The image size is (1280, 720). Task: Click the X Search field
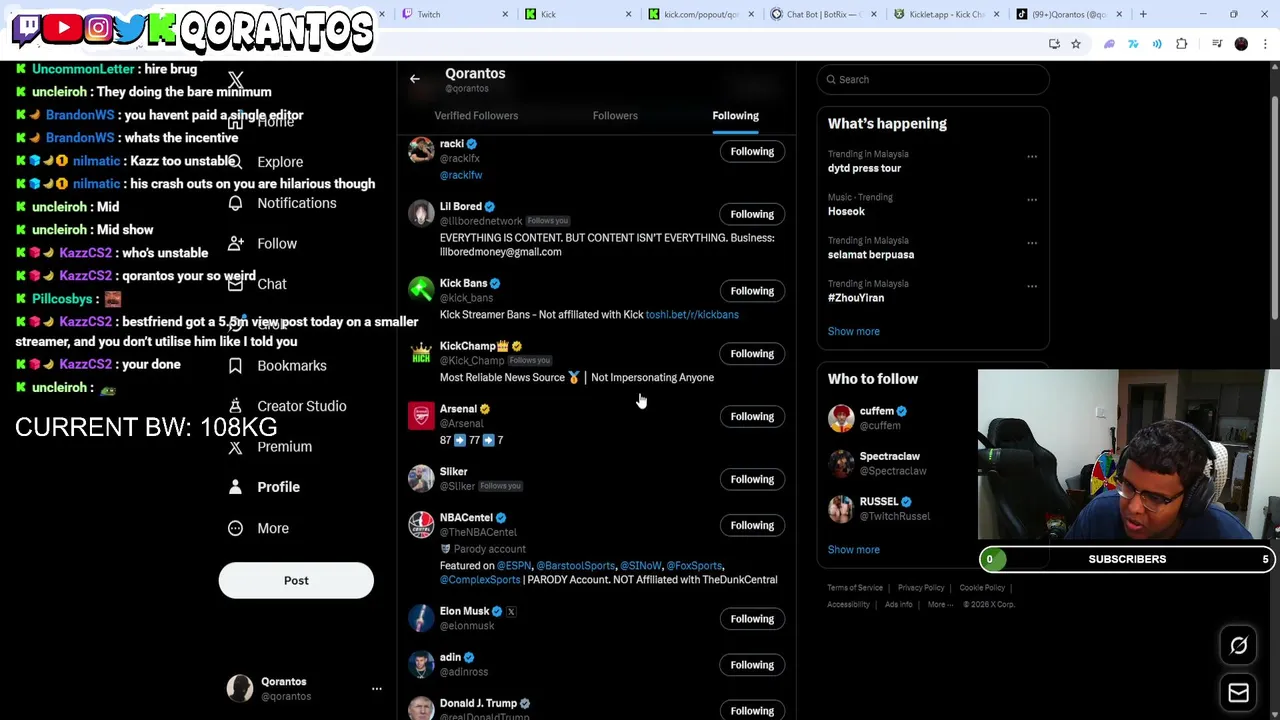[933, 79]
